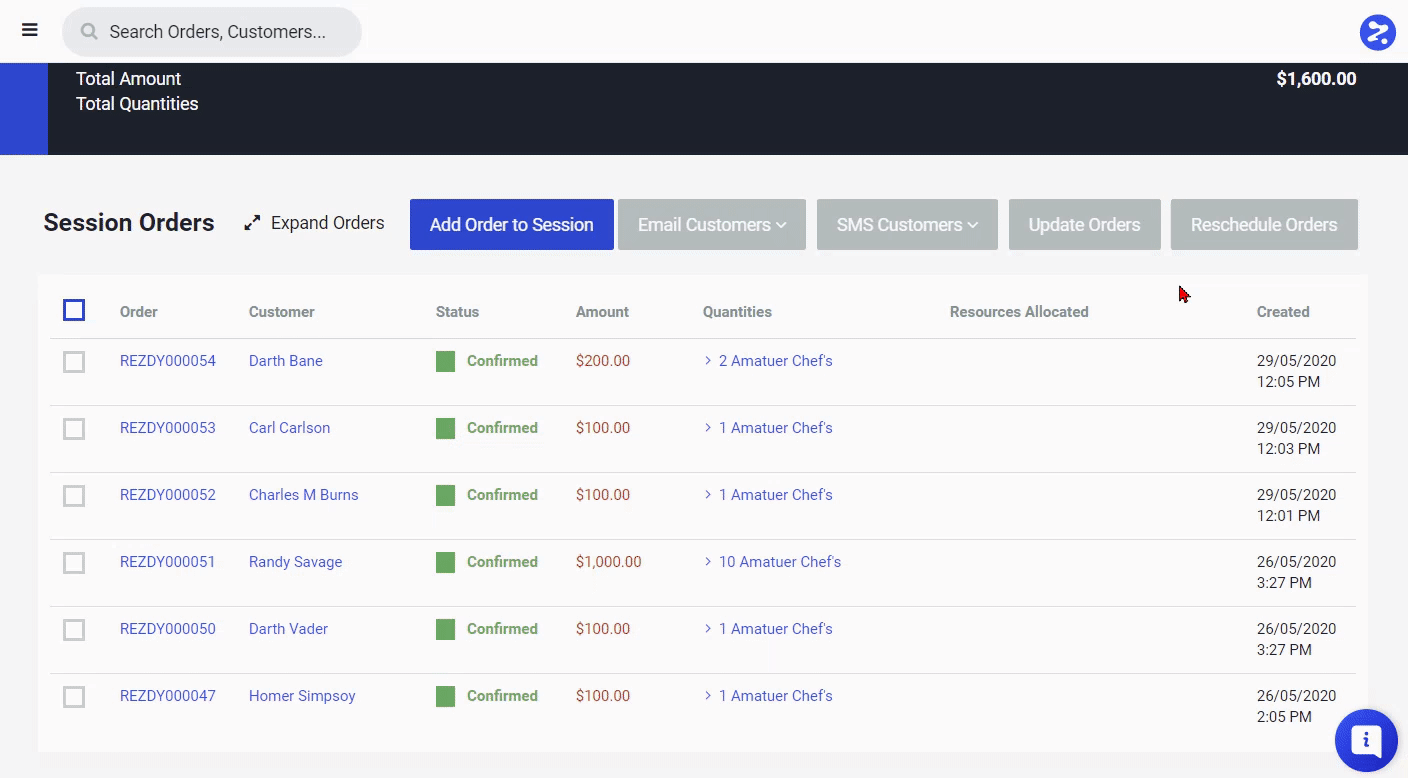The image size is (1408, 778).
Task: Click the Confirmed status for Darth Vader
Action: [502, 629]
